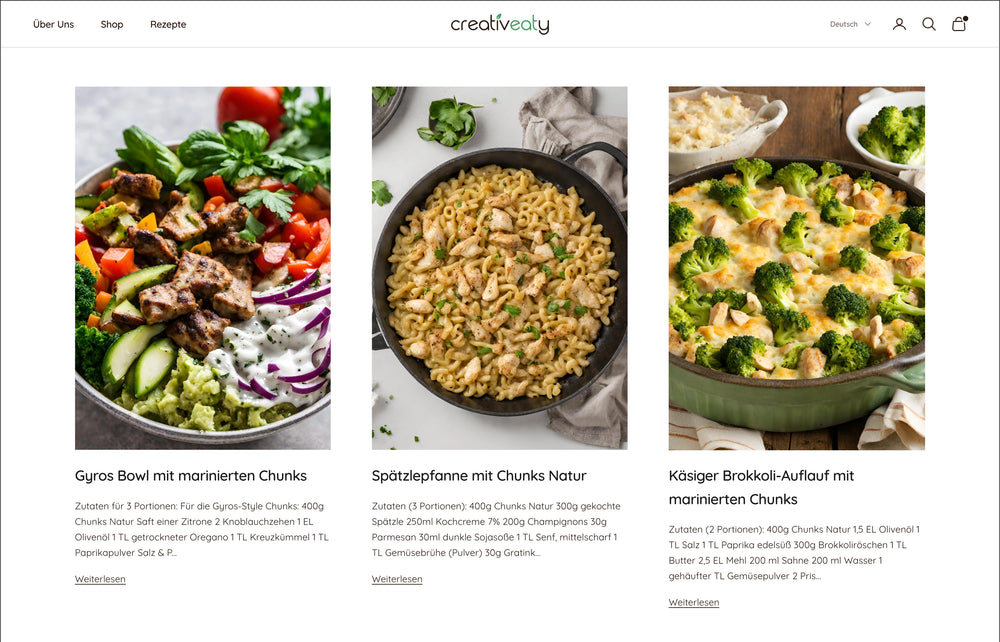
Task: Click the Spätzle pan photo thumbnail
Action: coord(499,268)
